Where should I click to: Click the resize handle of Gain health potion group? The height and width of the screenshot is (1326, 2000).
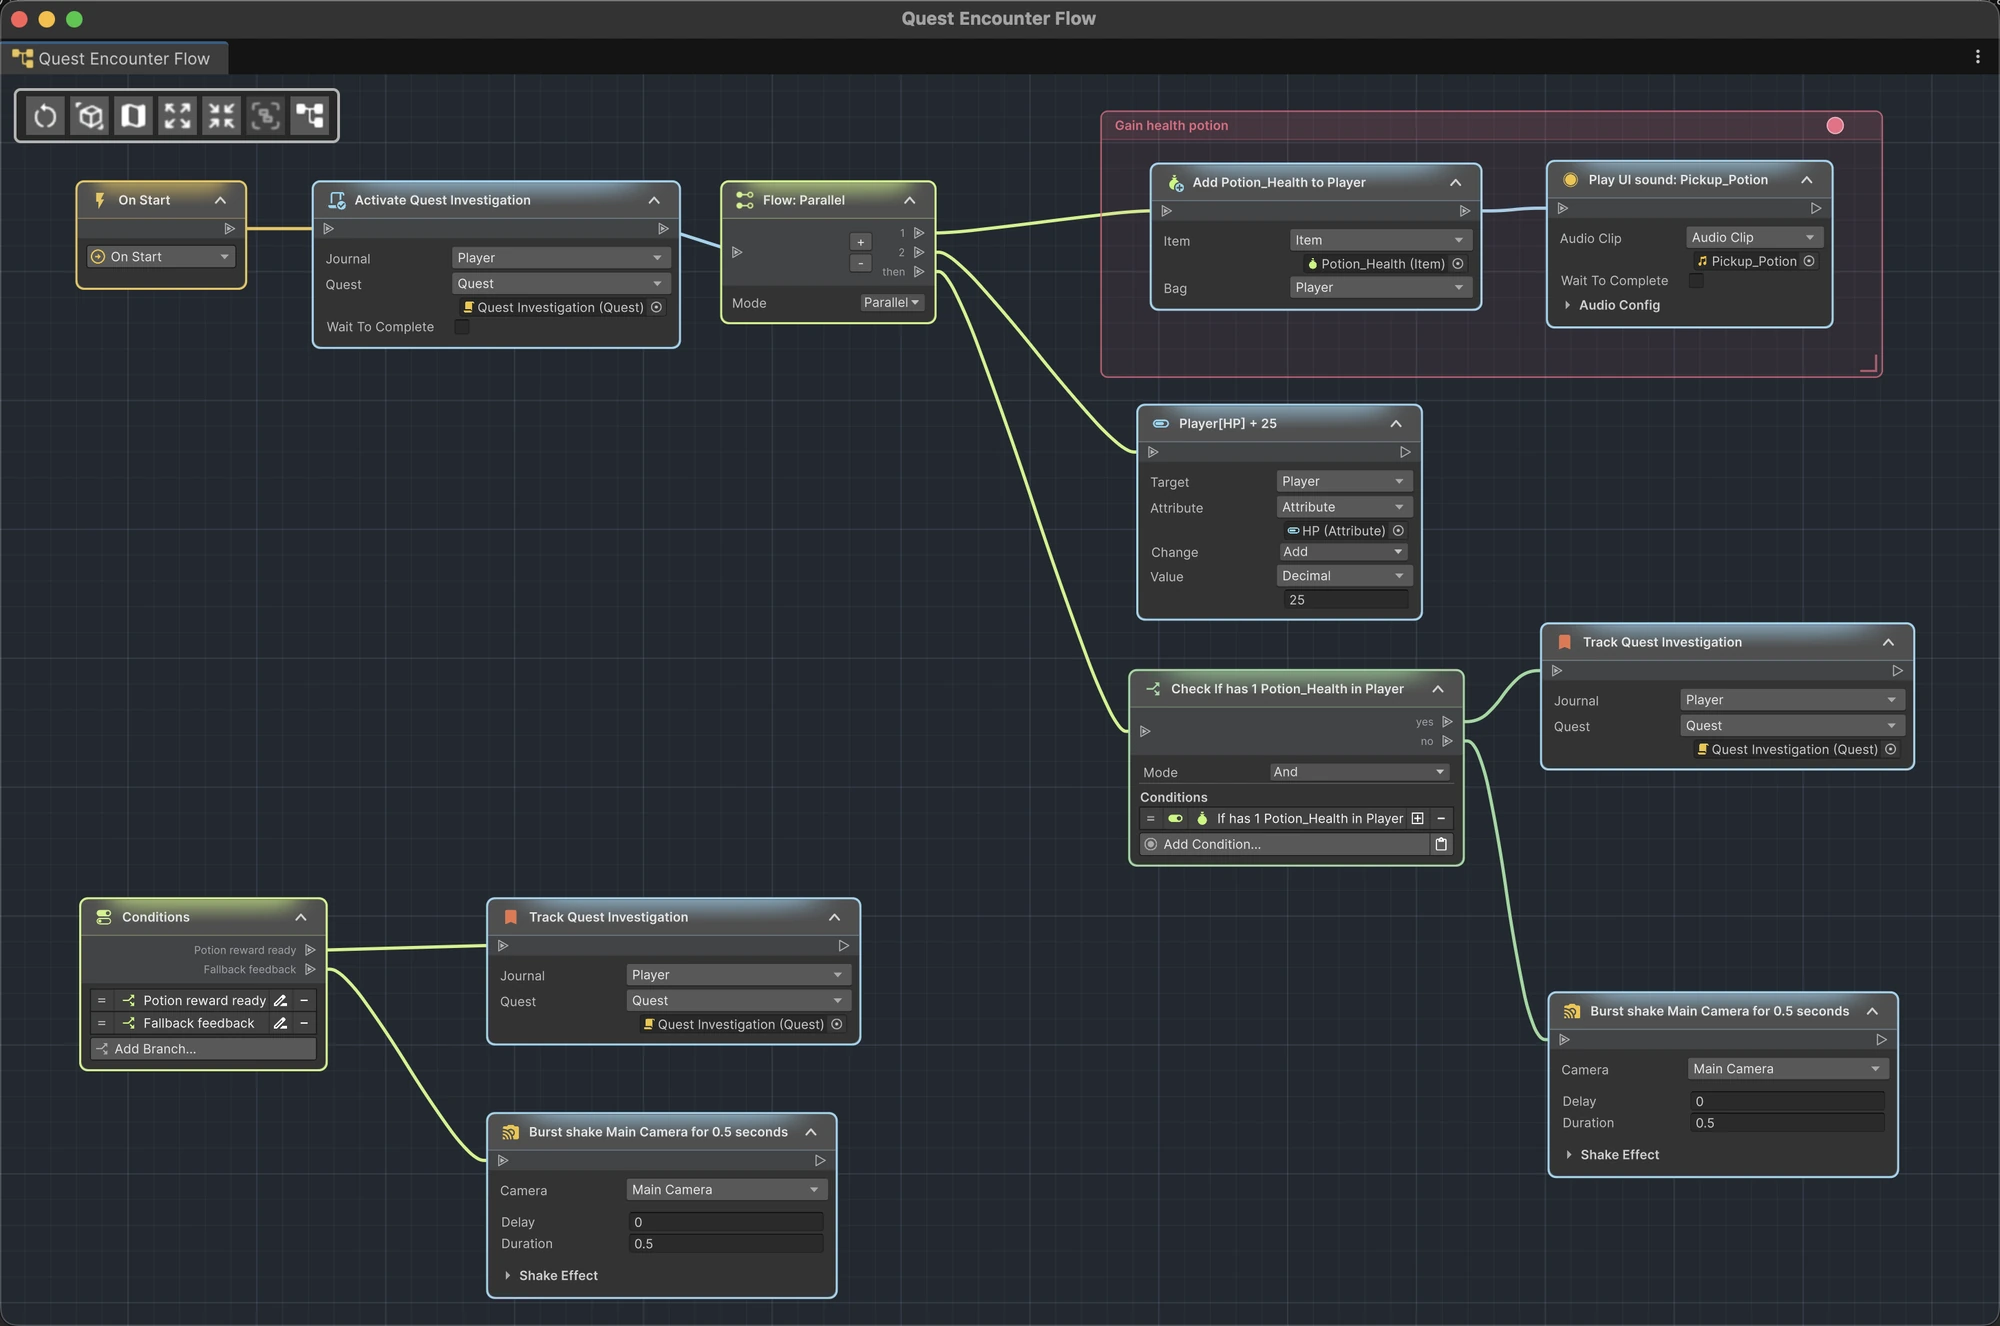tap(1869, 364)
